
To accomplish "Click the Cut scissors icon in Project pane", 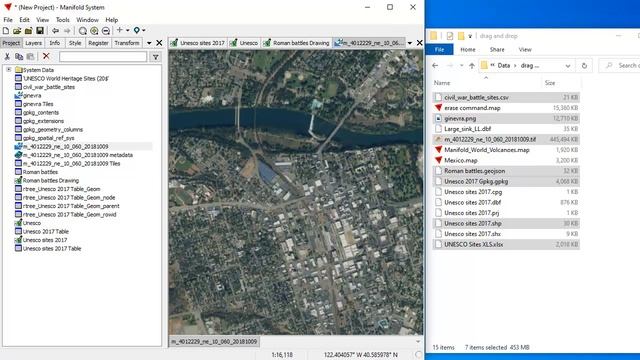I will tap(7, 57).
